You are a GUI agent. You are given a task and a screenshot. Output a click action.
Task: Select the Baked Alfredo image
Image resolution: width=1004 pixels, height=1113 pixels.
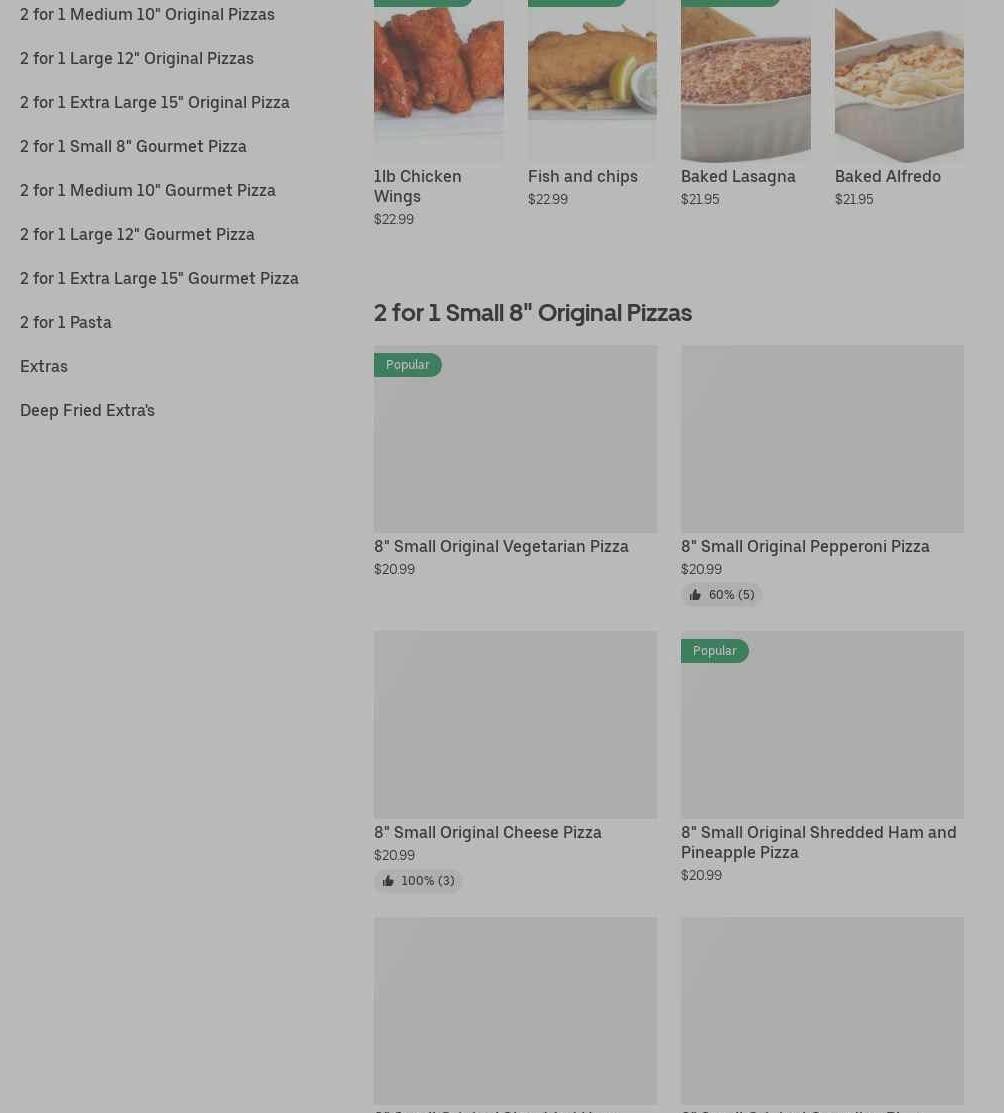click(x=898, y=80)
